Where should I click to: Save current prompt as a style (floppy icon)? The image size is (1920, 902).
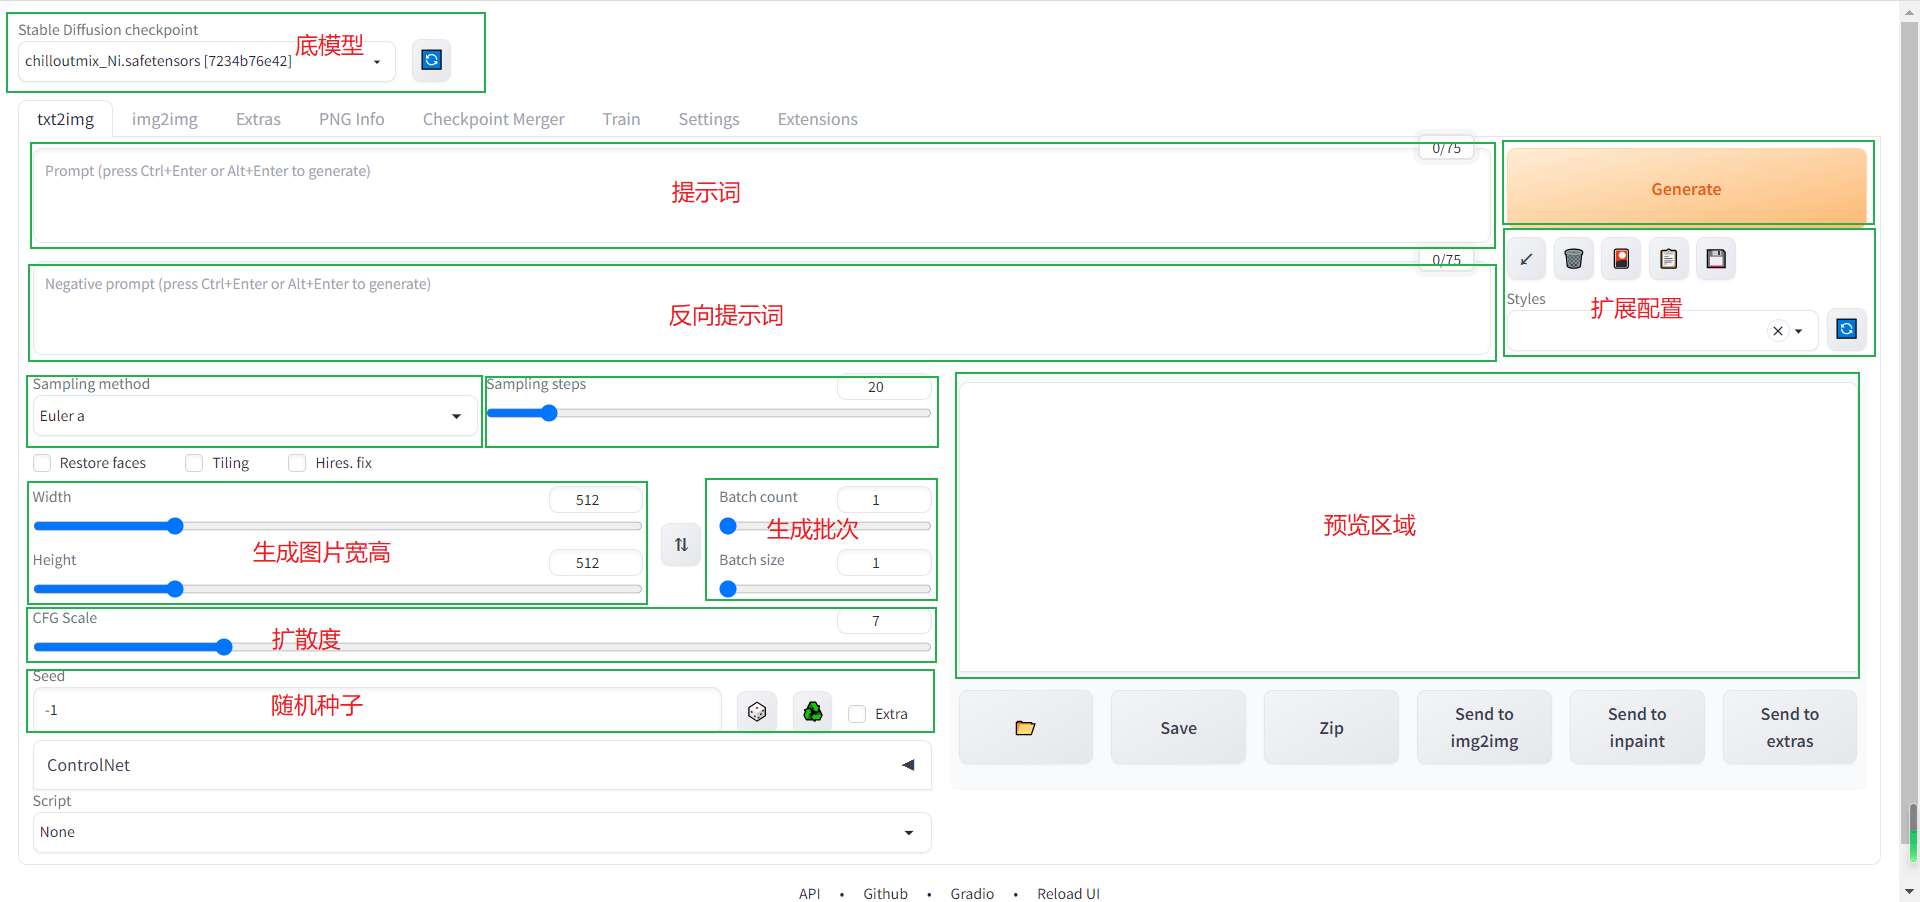(1715, 258)
